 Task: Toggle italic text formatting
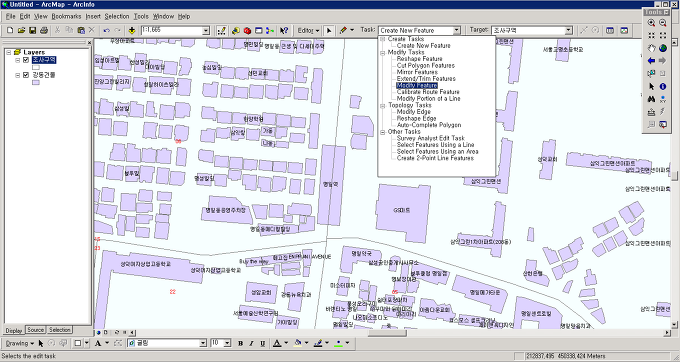click(251, 343)
